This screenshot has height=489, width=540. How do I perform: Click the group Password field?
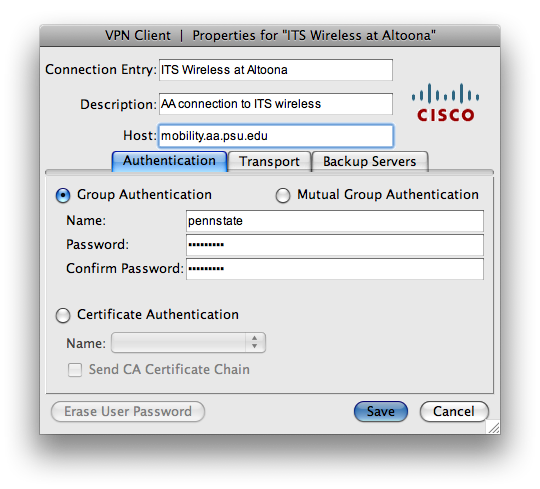click(335, 245)
